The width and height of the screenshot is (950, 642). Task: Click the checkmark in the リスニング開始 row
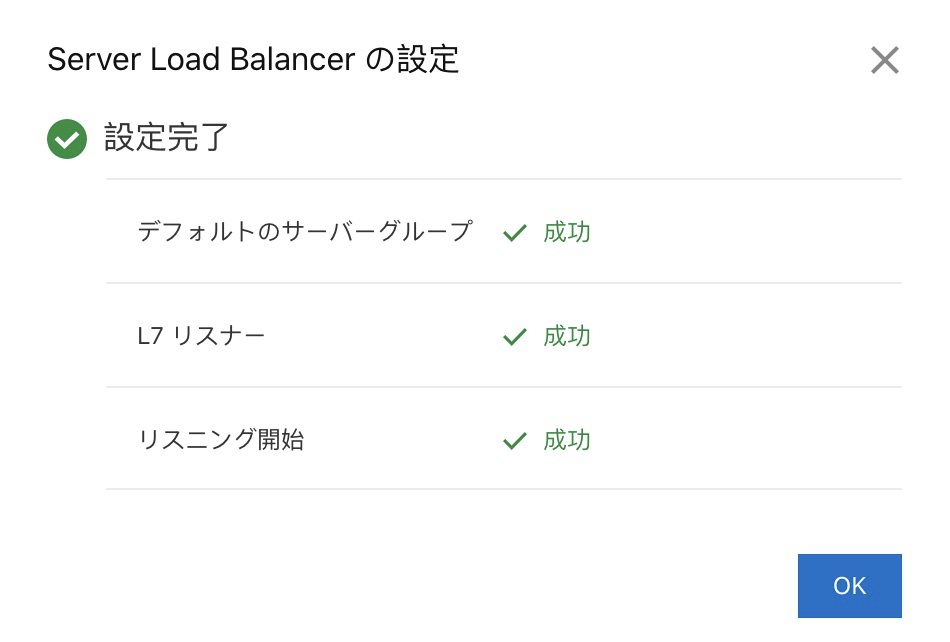pos(515,441)
